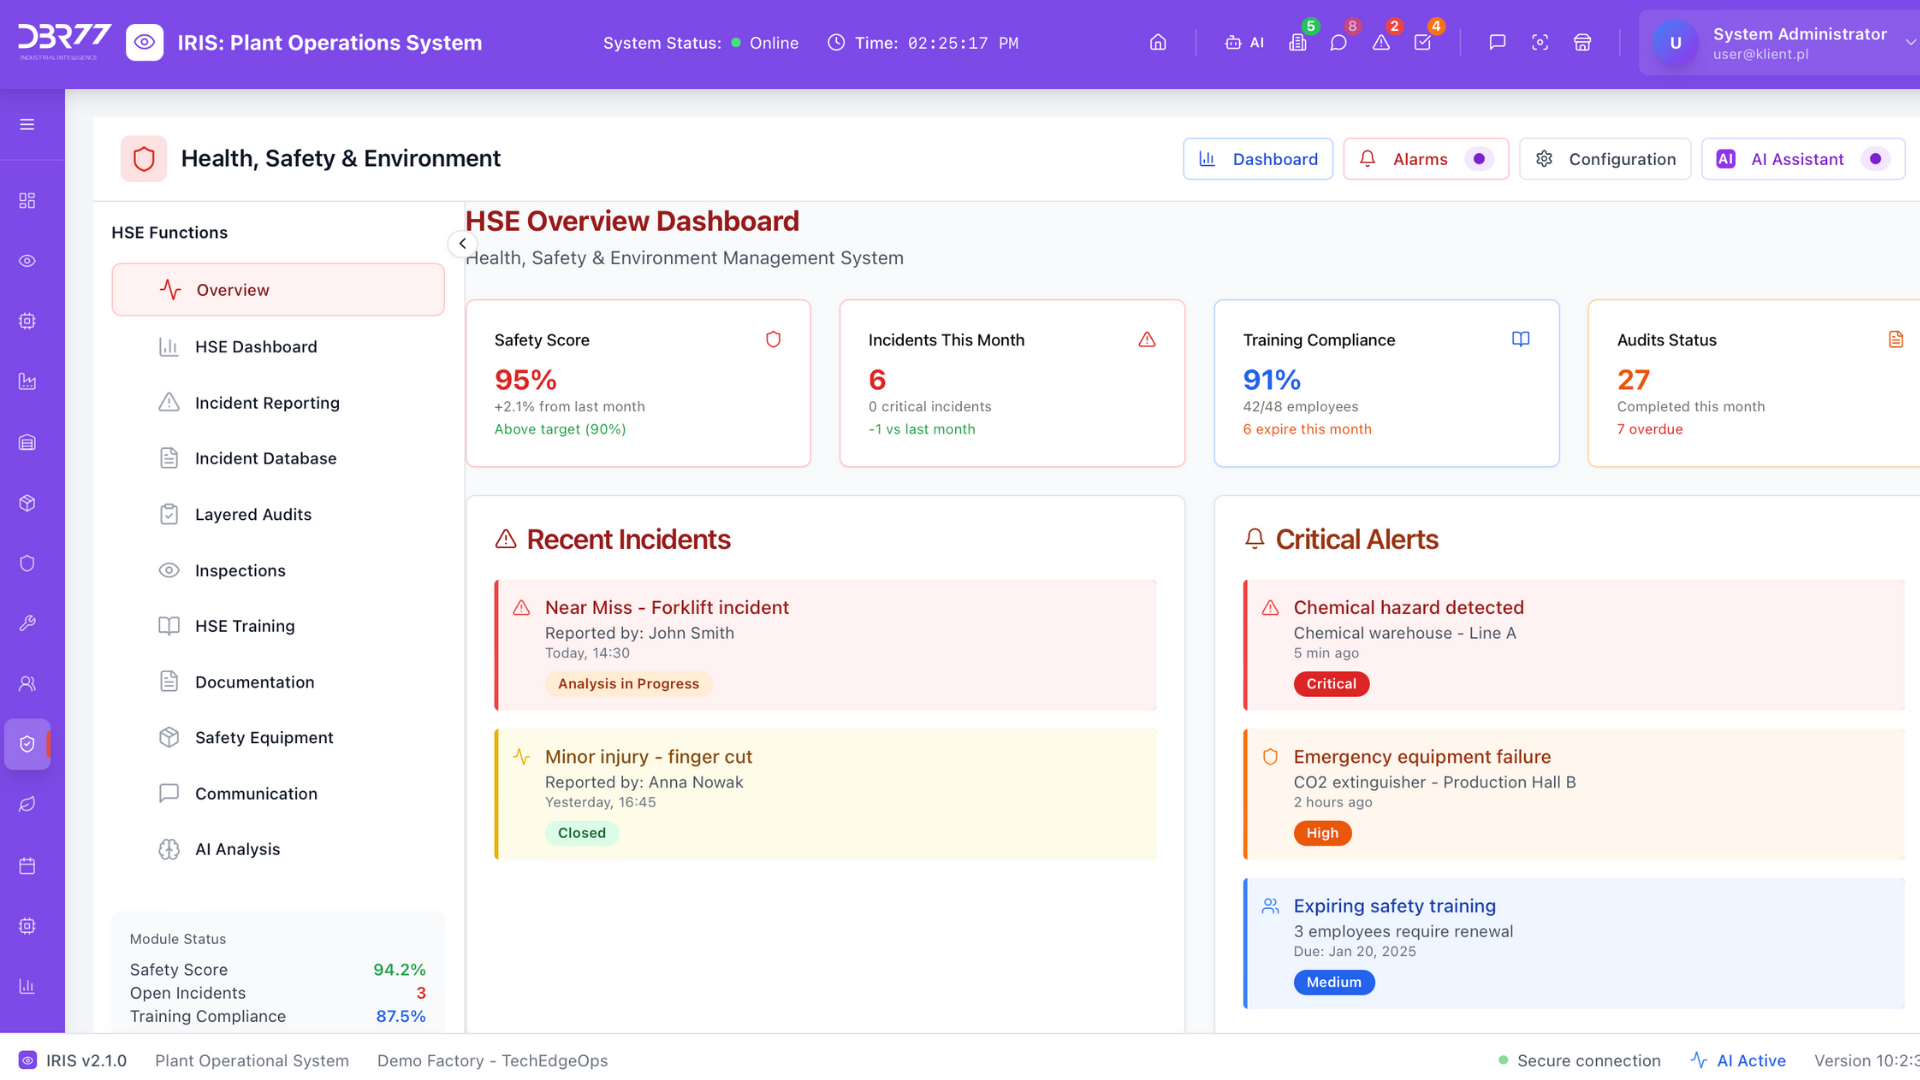Open alerts triangle icon with badge 2
The image size is (1920, 1080).
coord(1381,43)
